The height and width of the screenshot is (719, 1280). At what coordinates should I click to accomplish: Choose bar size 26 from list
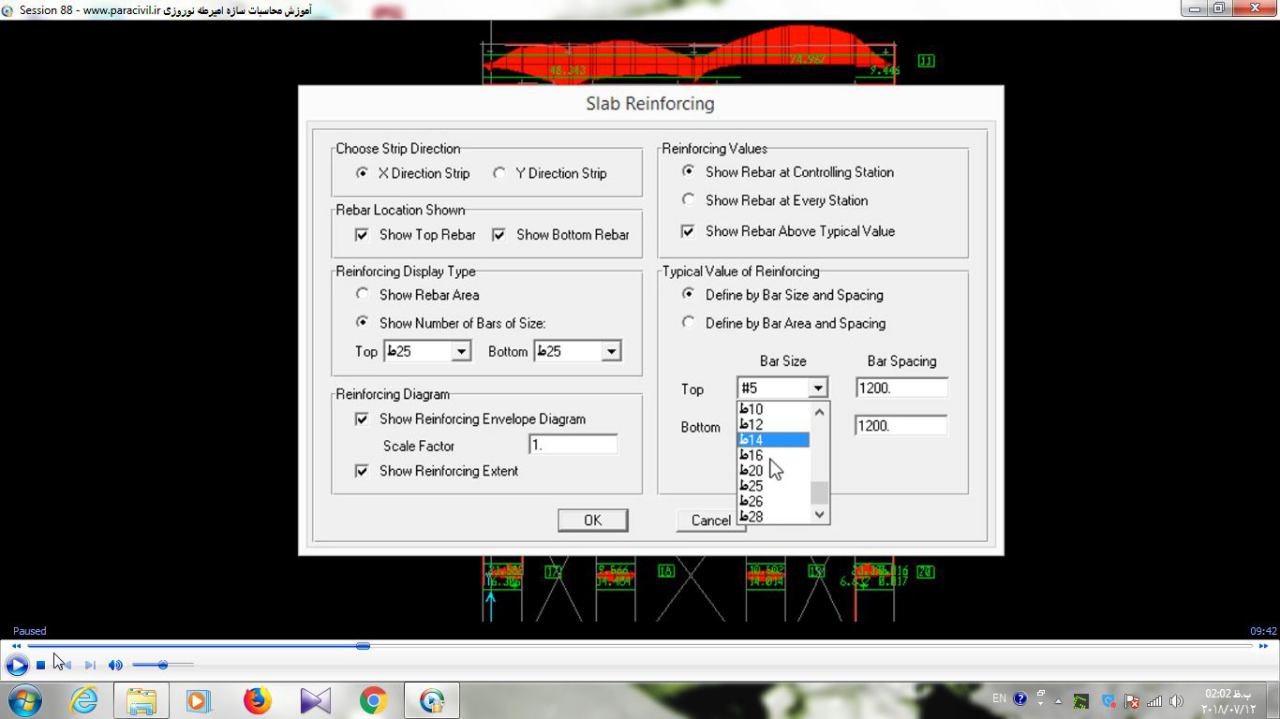click(773, 501)
